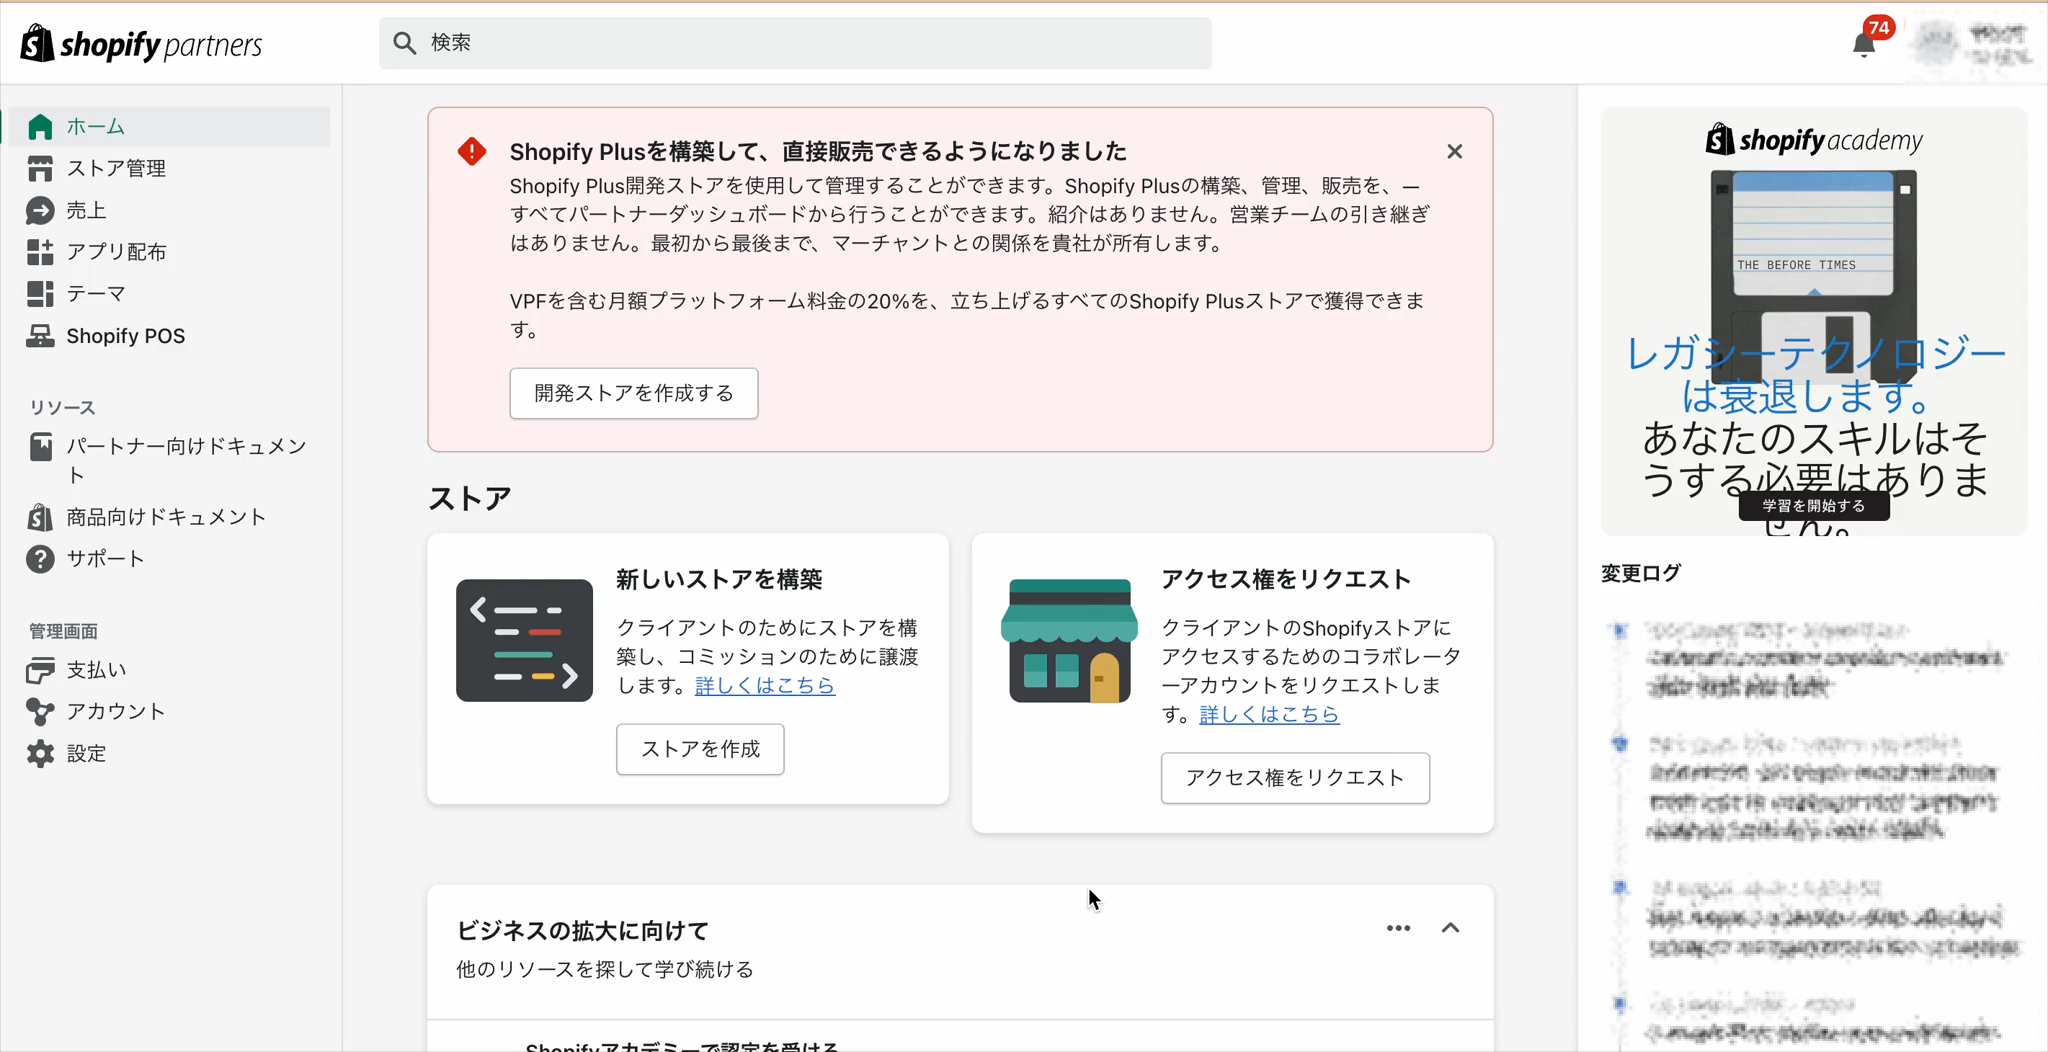2048x1052 pixels.
Task: Click the 設定 gear icon
Action: pyautogui.click(x=40, y=754)
